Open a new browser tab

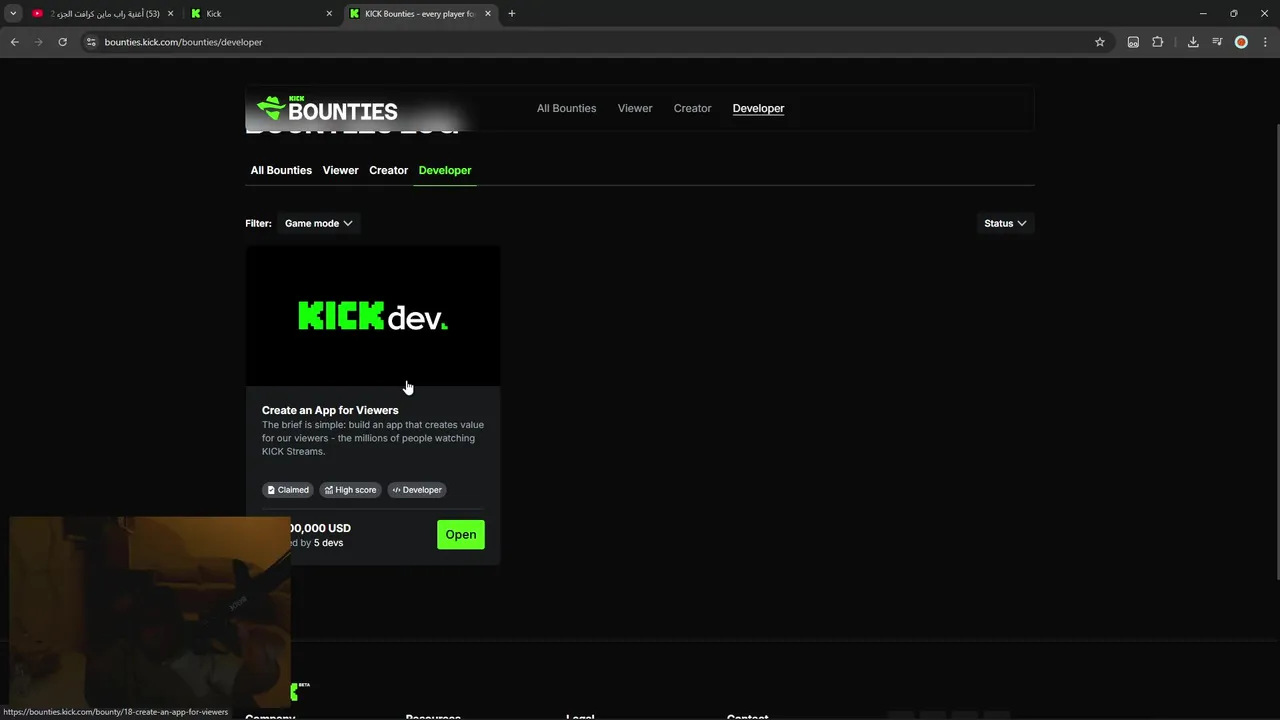point(511,14)
